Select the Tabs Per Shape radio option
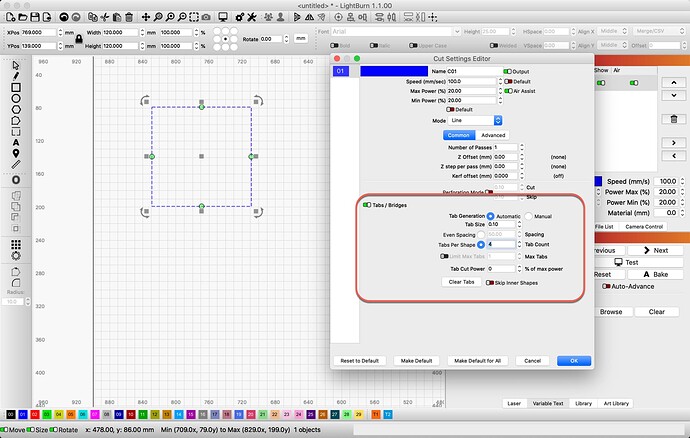 pyautogui.click(x=481, y=245)
